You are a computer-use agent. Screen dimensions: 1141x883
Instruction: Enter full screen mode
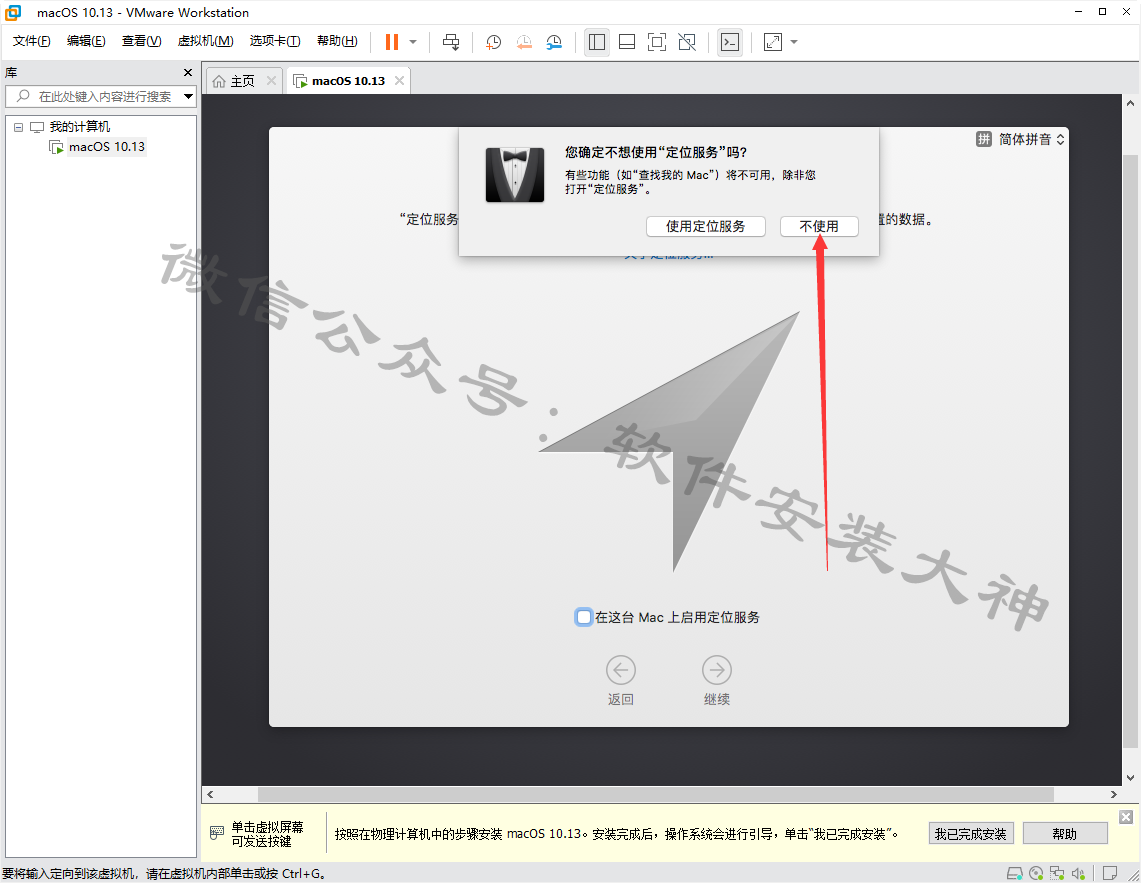tap(656, 42)
